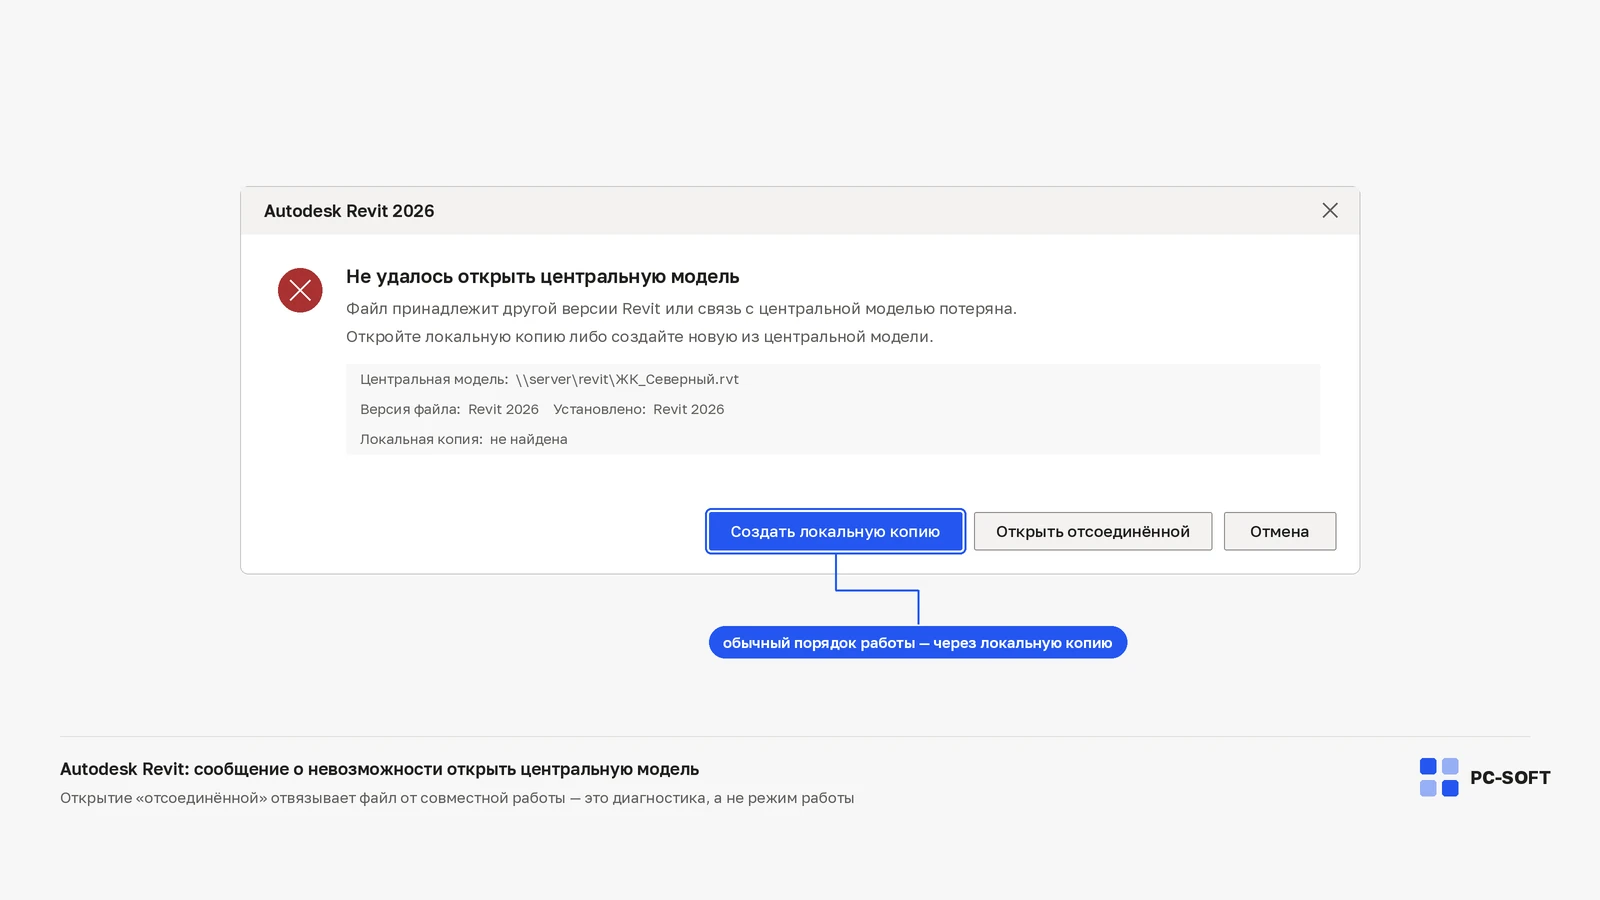Click the caption subtitle about Открытие «отсоединённой»
This screenshot has height=900, width=1600.
[x=457, y=798]
